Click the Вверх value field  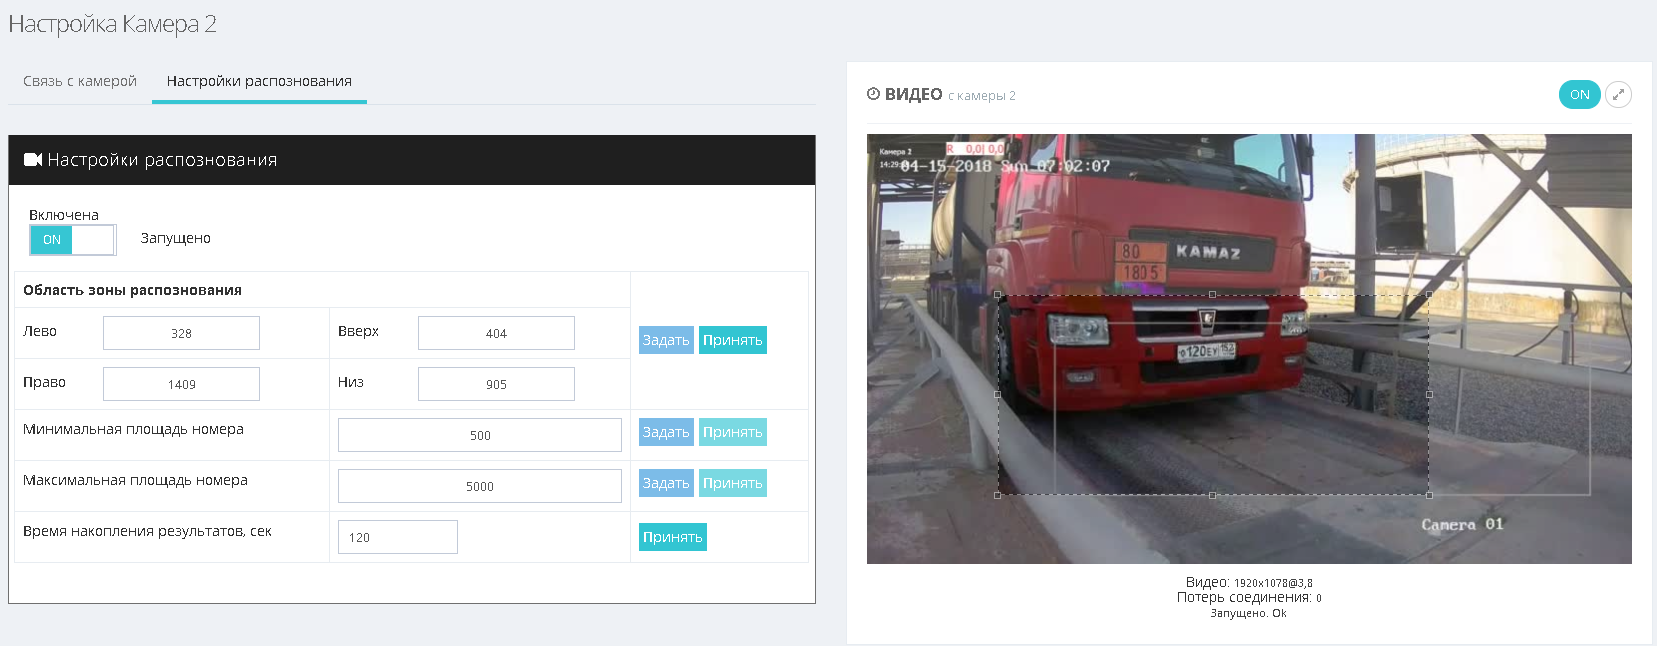[496, 333]
